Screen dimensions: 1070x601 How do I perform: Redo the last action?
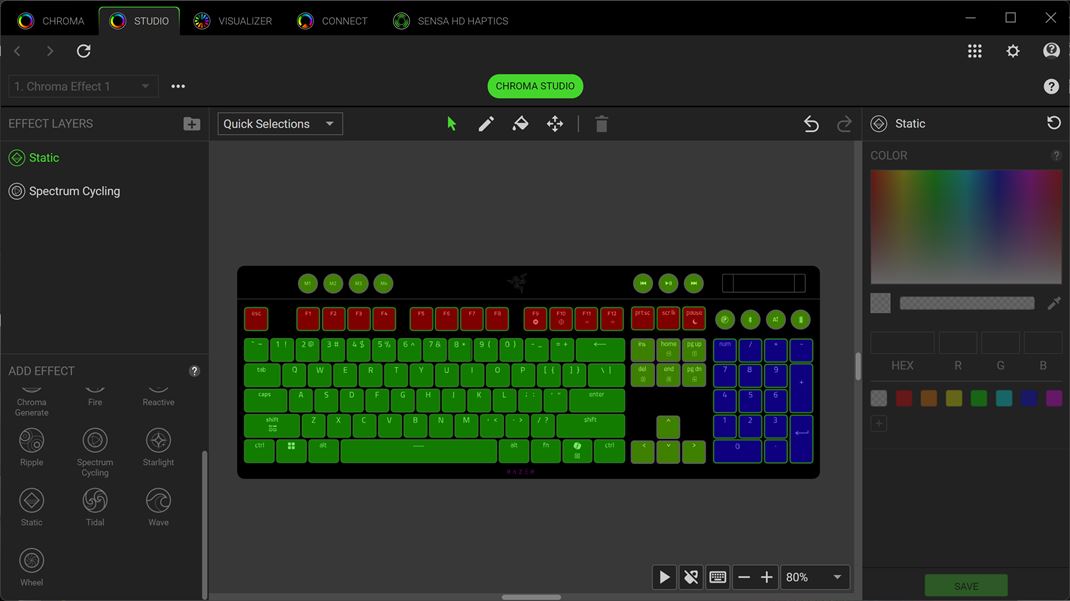(x=844, y=123)
